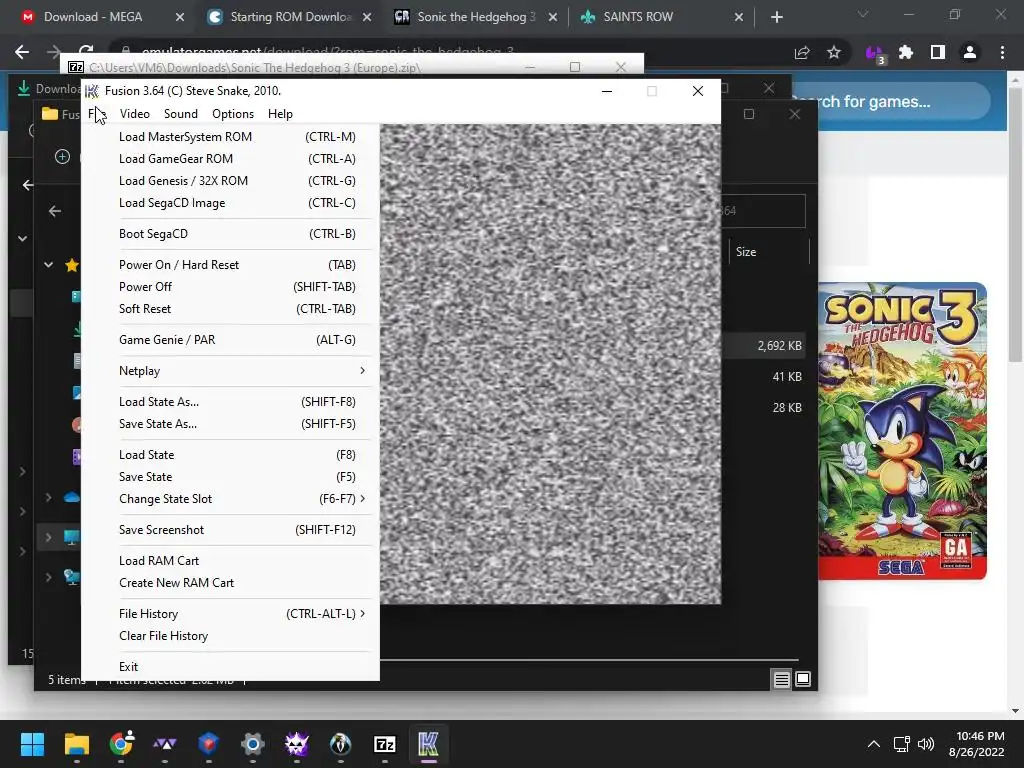Choose Load GameGear ROM
Viewport: 1024px width, 768px height.
coord(231,159)
